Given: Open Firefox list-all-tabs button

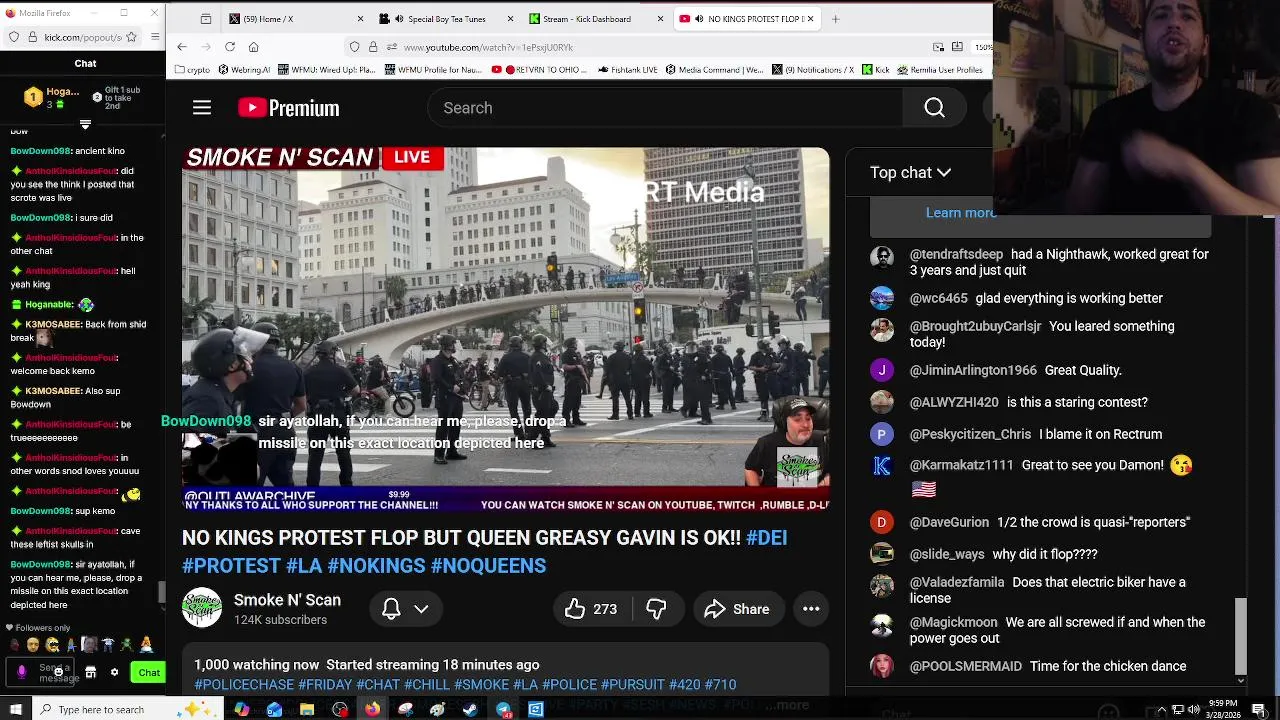Looking at the screenshot, I should click(x=206, y=19).
